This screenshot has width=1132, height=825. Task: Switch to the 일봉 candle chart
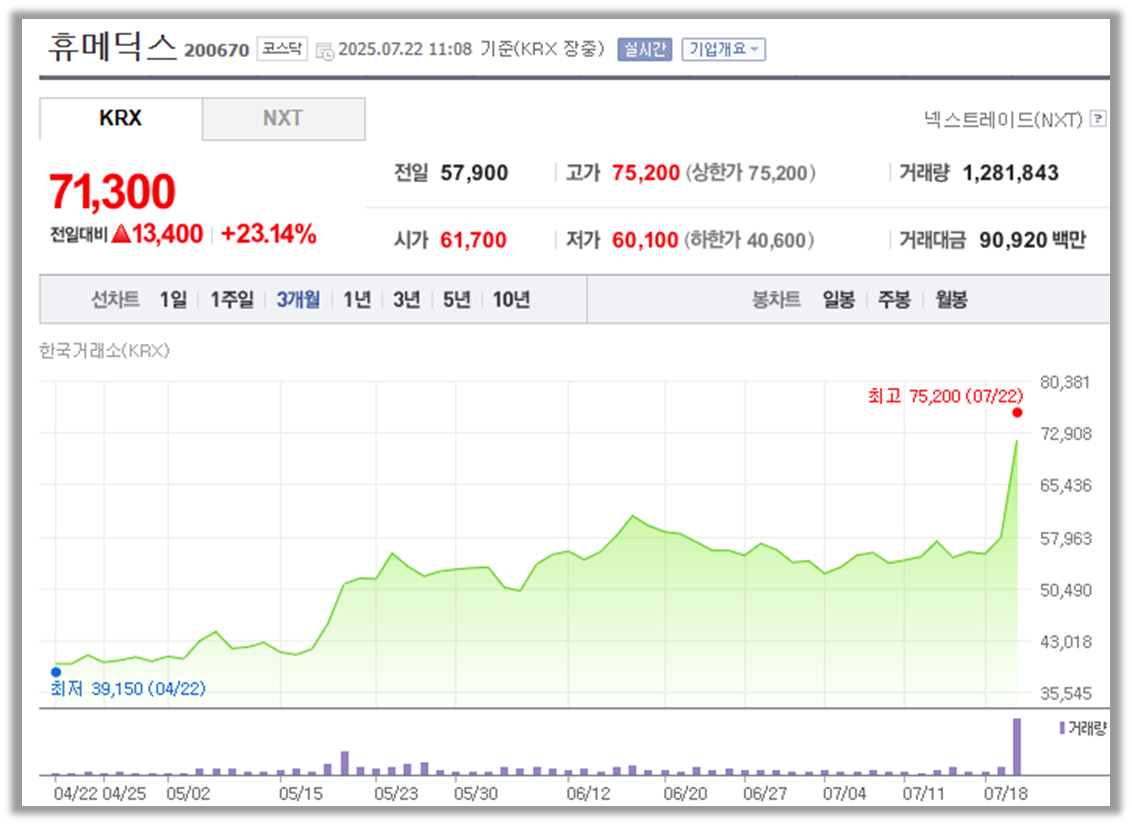point(839,299)
